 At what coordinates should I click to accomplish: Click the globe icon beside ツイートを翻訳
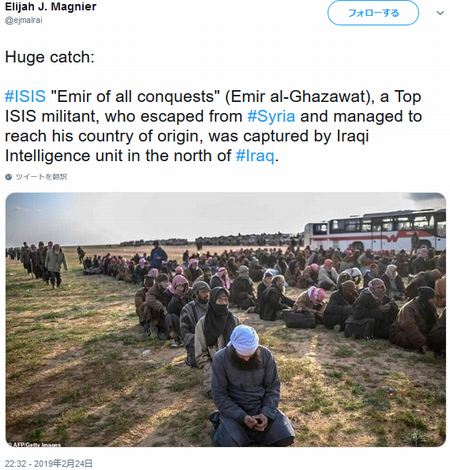coord(9,177)
